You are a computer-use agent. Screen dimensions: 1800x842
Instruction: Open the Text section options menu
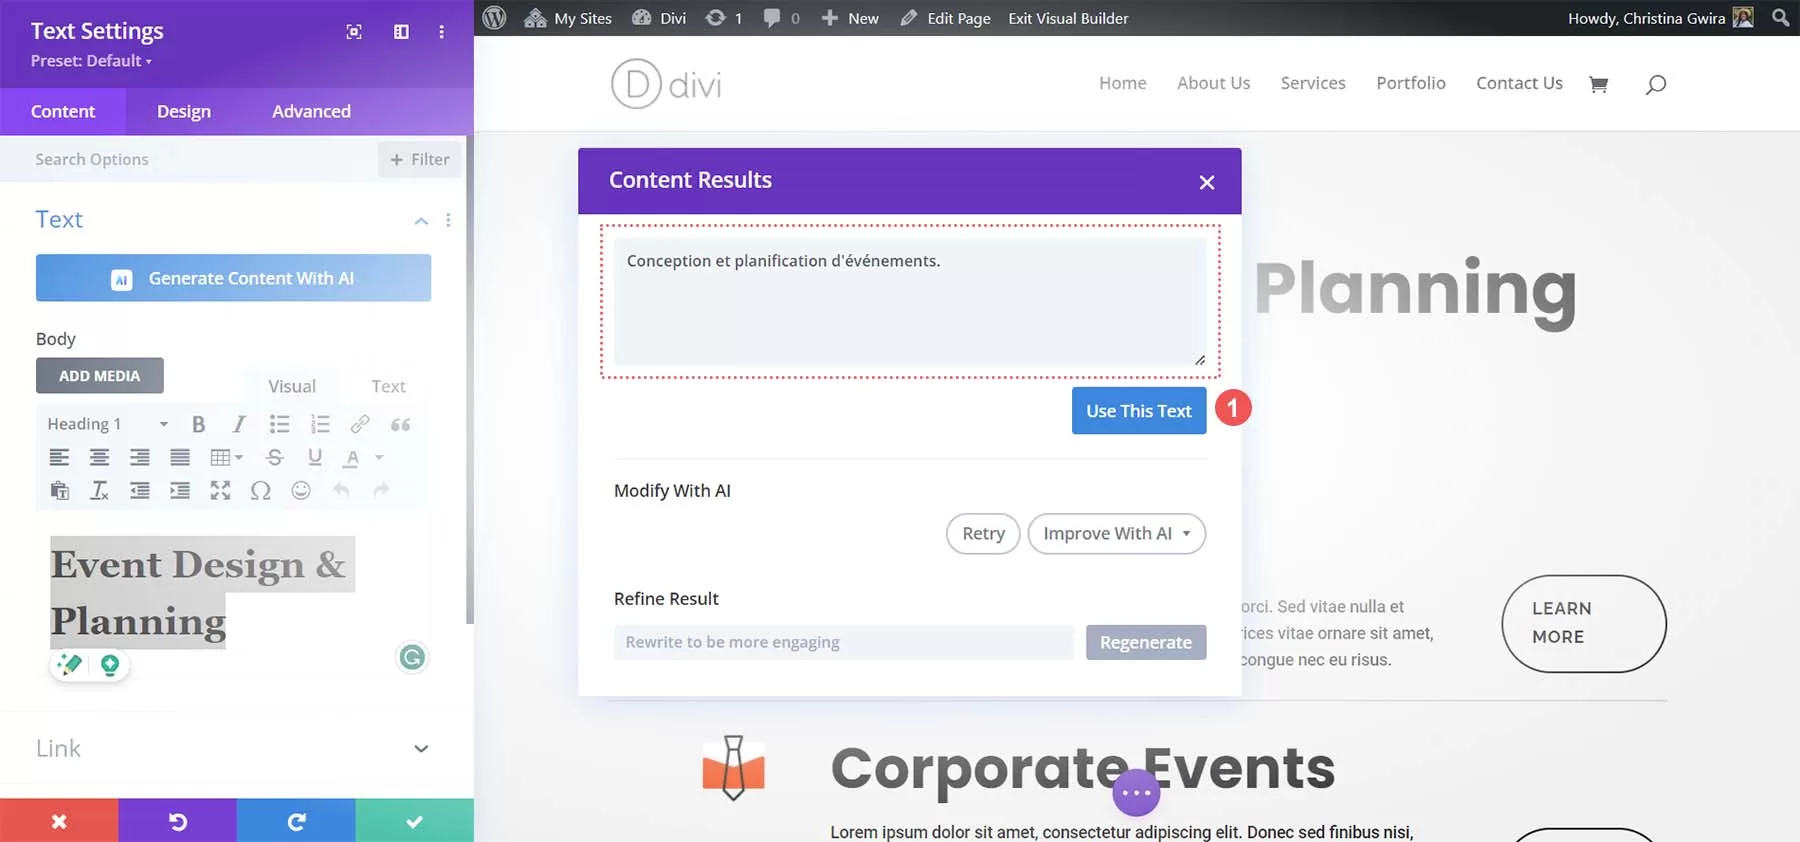click(x=448, y=220)
